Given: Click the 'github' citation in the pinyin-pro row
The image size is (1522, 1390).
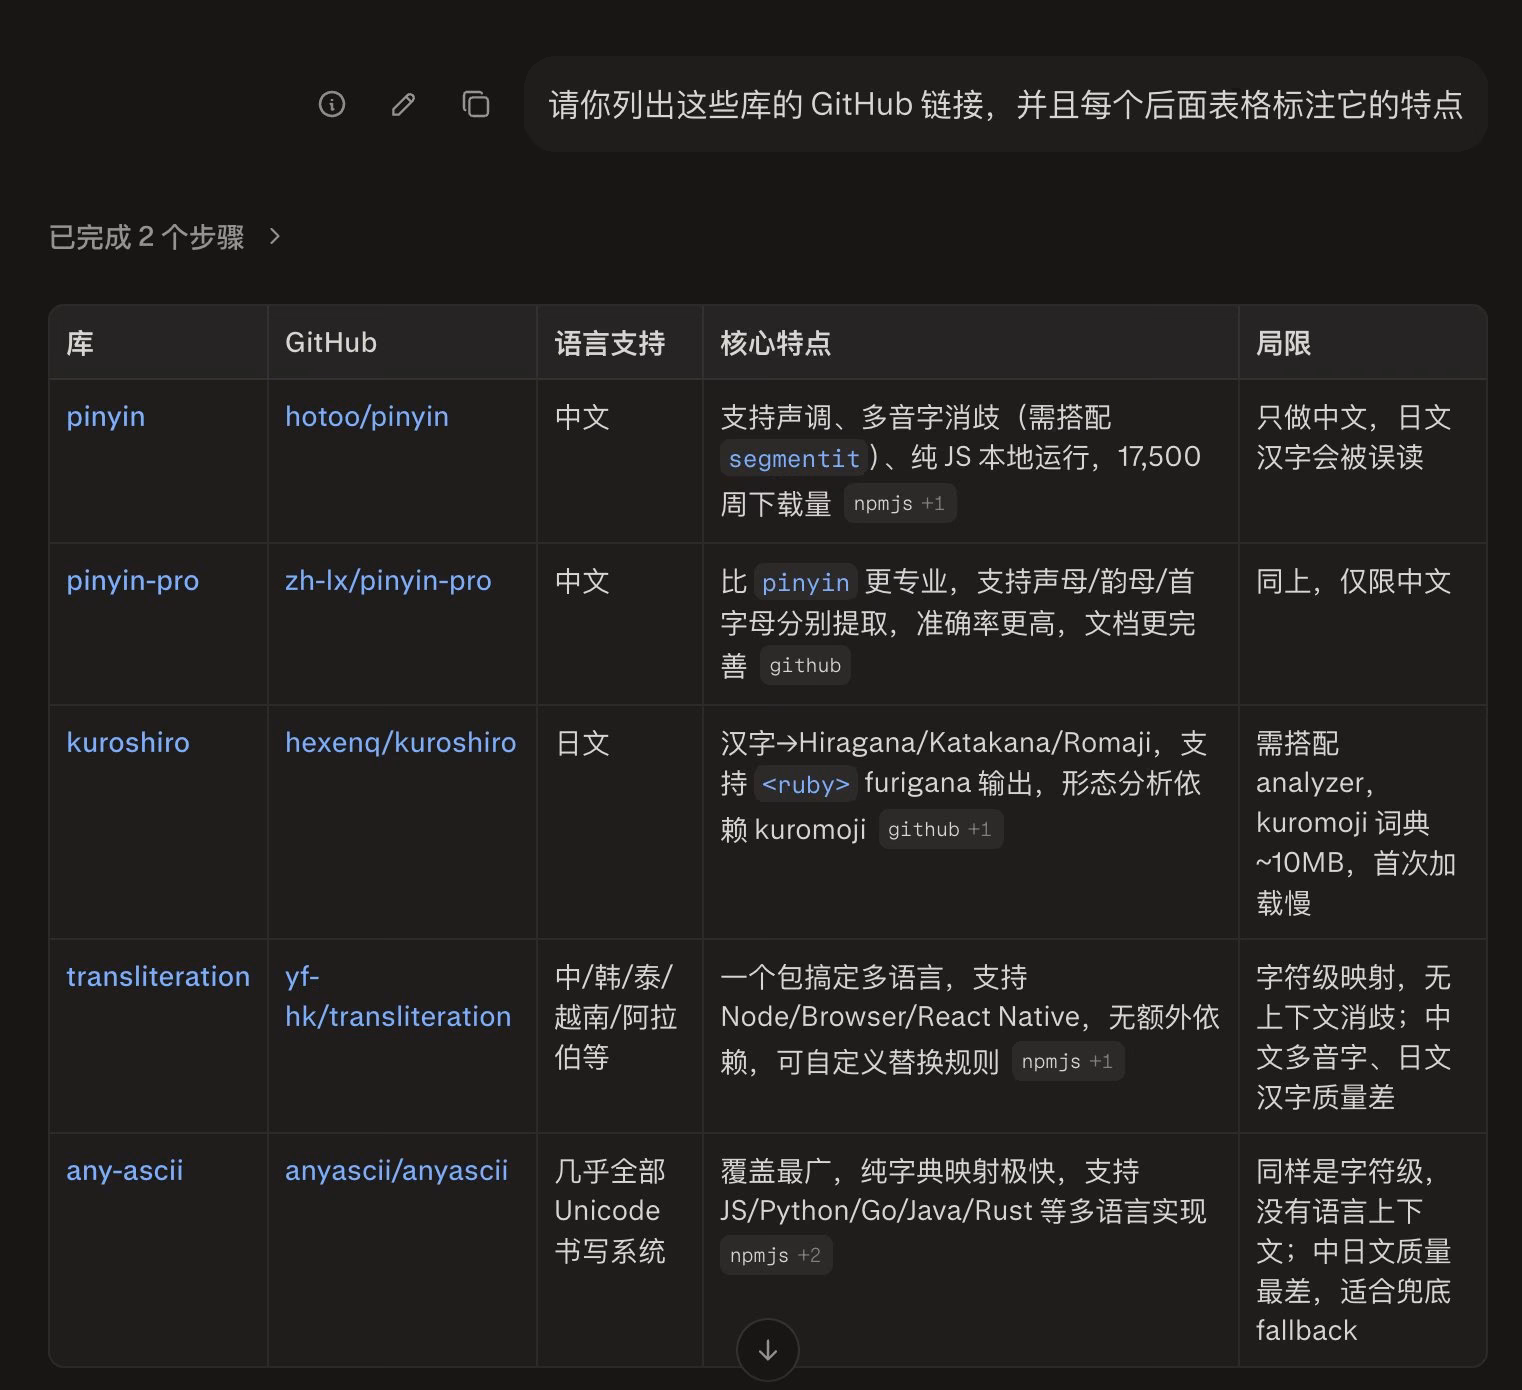Looking at the screenshot, I should pos(805,665).
